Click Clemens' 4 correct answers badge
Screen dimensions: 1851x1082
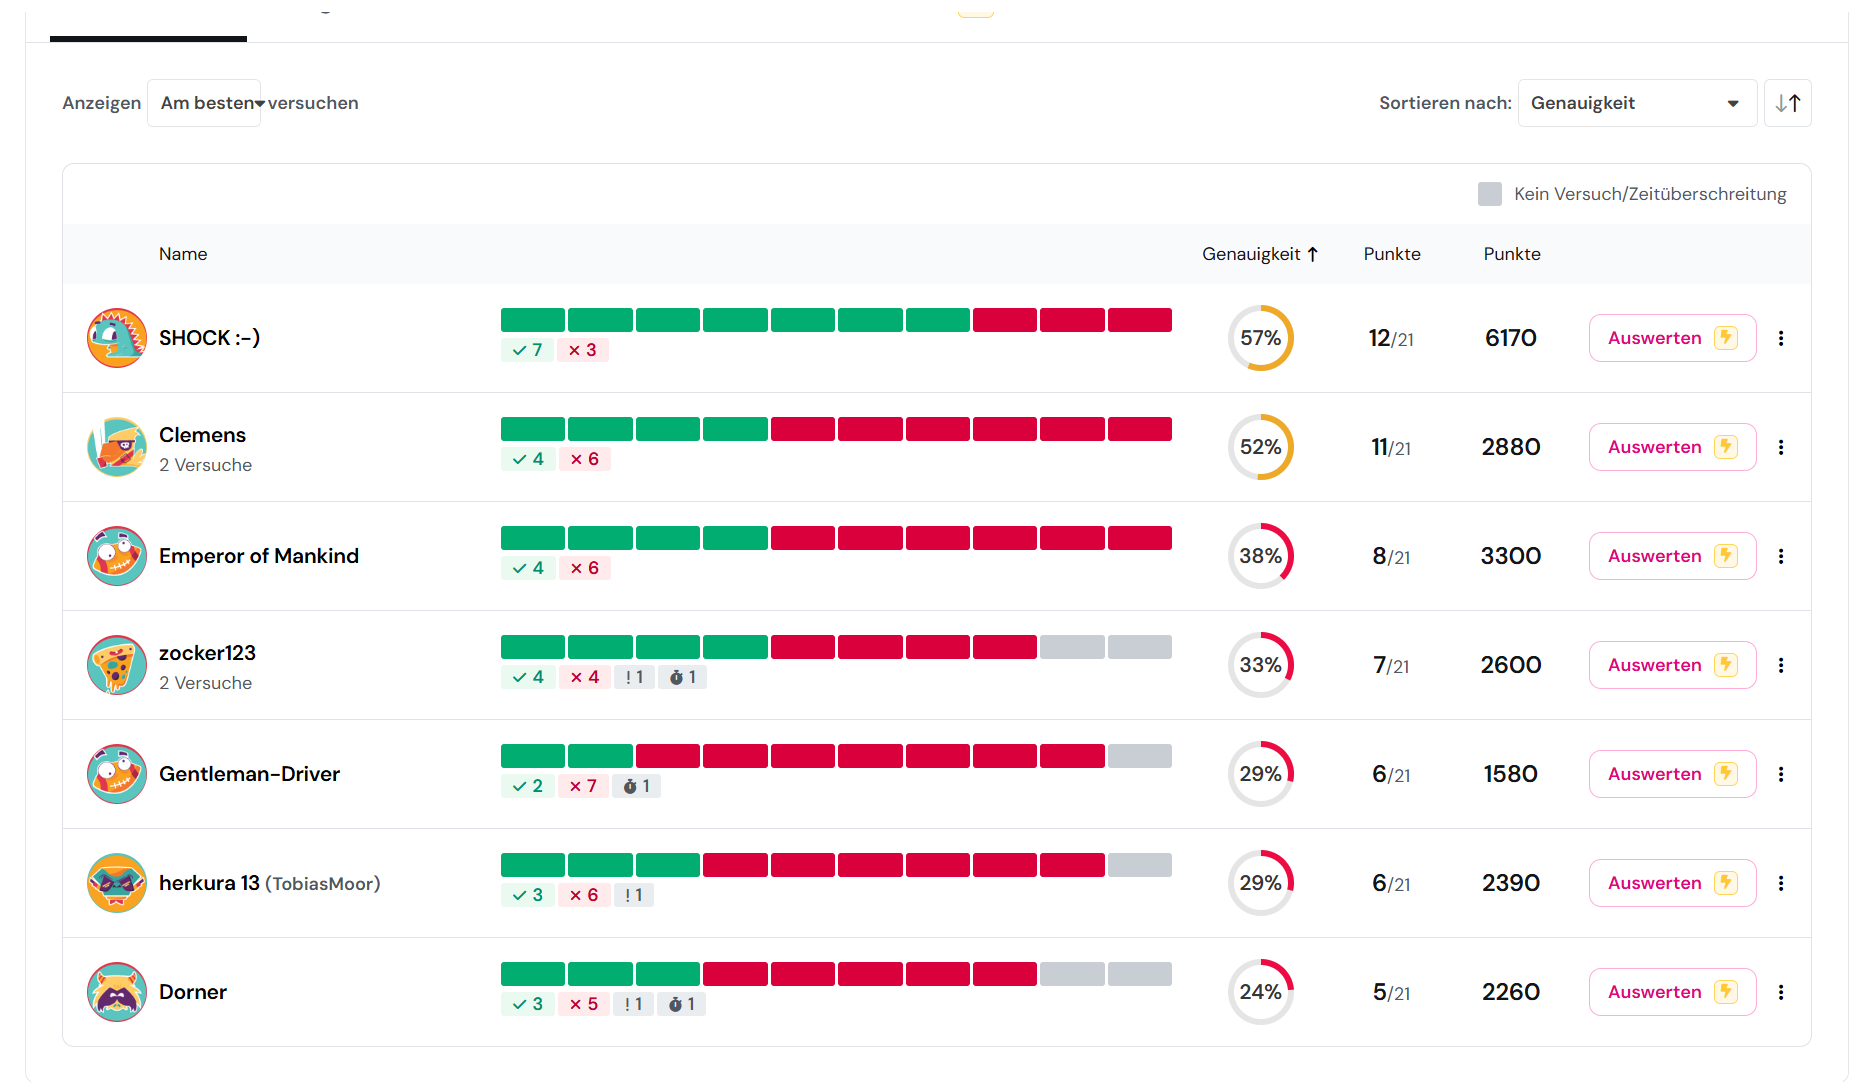tap(527, 459)
